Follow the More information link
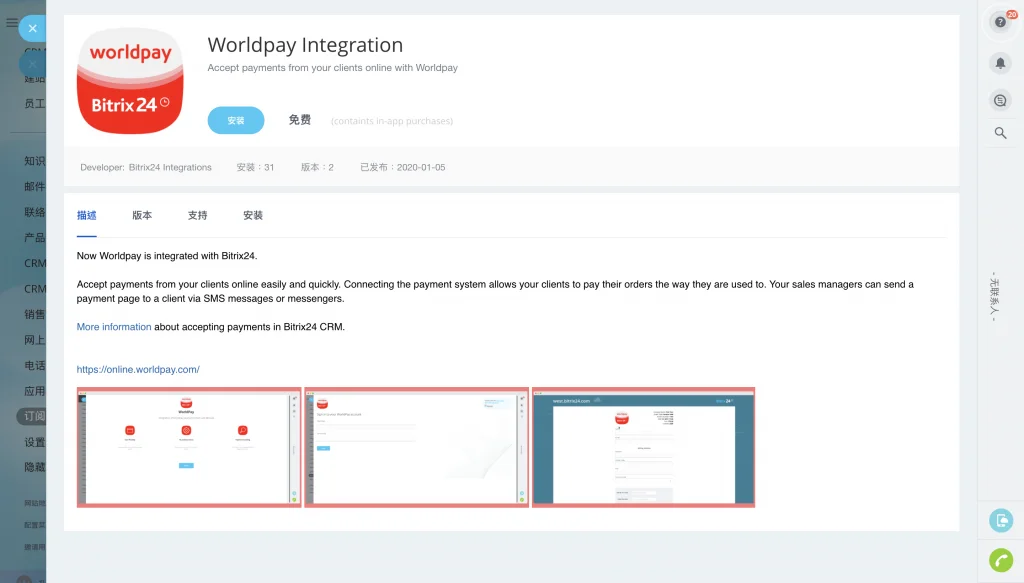The height and width of the screenshot is (583, 1024). [x=114, y=327]
